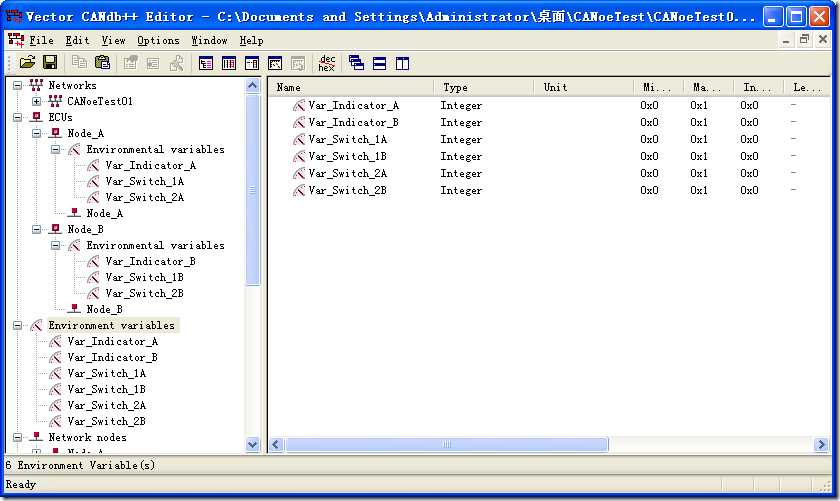Click the vertical scrollbar thumb in tree
This screenshot has width=840, height=501.
(x=252, y=190)
